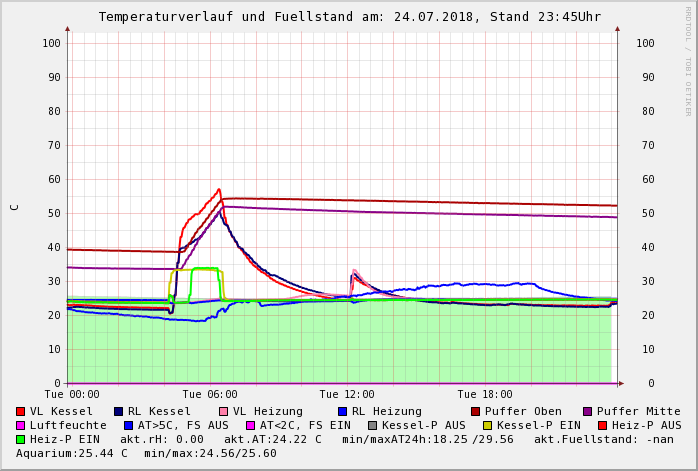Click the right y-axis label 0
This screenshot has height=471, width=698.
click(x=651, y=383)
